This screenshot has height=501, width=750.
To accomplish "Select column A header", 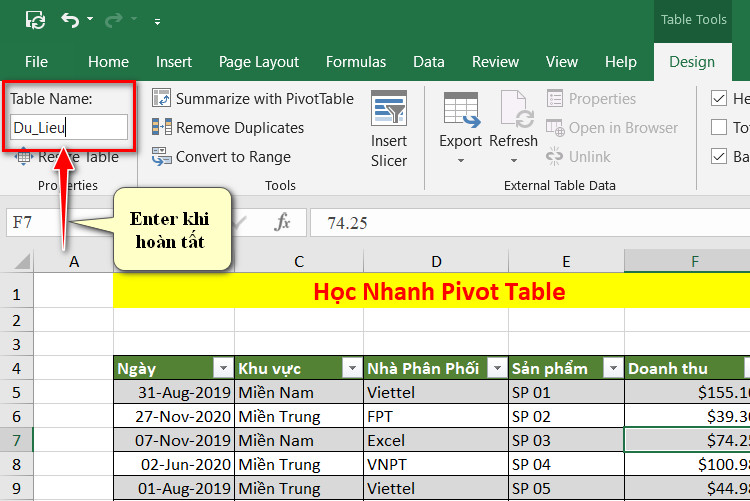I will (74, 262).
